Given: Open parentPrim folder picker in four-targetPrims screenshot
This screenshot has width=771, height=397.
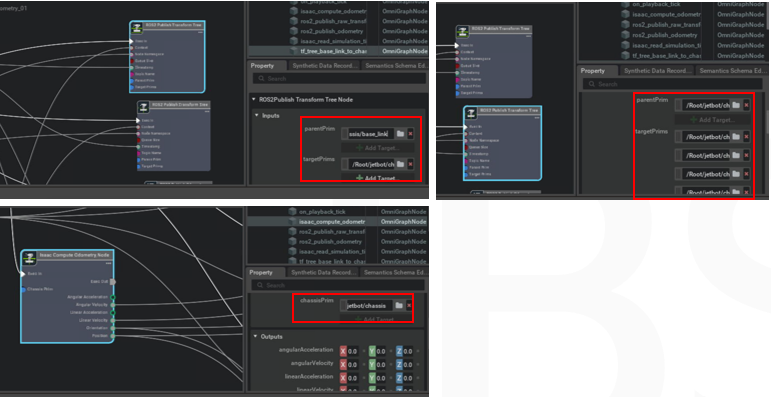Looking at the screenshot, I should tap(736, 105).
